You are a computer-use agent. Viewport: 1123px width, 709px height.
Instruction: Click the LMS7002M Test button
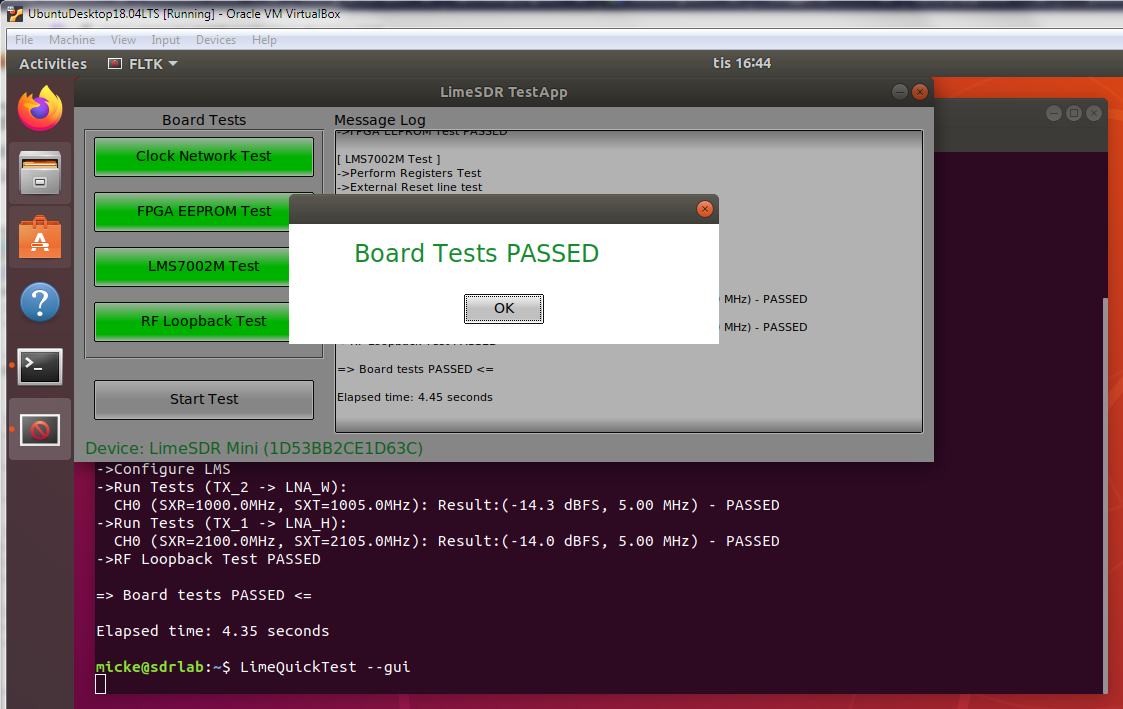tap(192, 266)
